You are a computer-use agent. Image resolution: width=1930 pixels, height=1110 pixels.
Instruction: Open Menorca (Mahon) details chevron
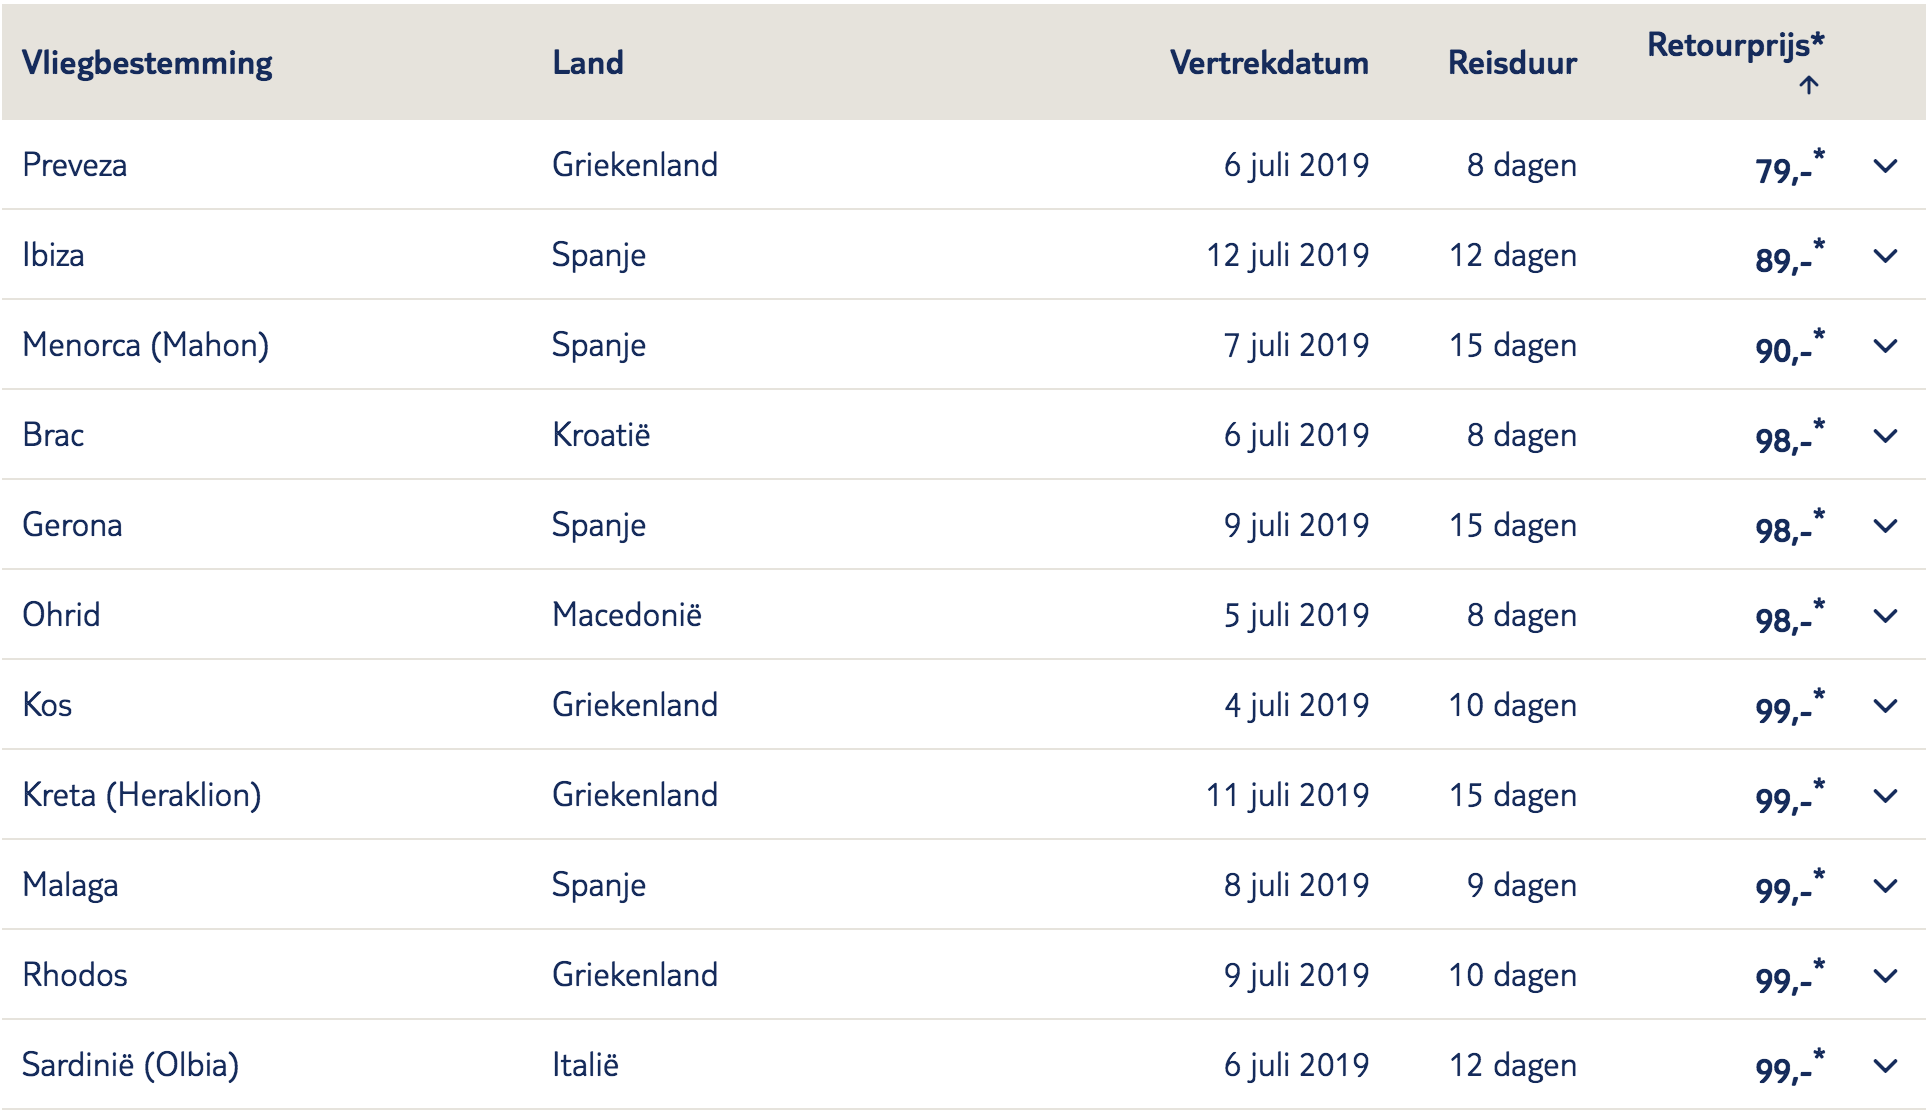(x=1885, y=346)
